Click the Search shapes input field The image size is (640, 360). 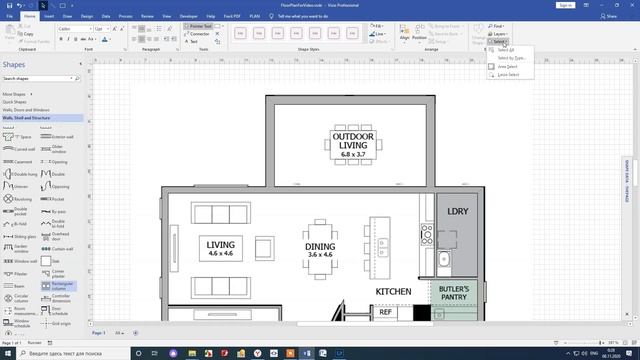click(37, 78)
